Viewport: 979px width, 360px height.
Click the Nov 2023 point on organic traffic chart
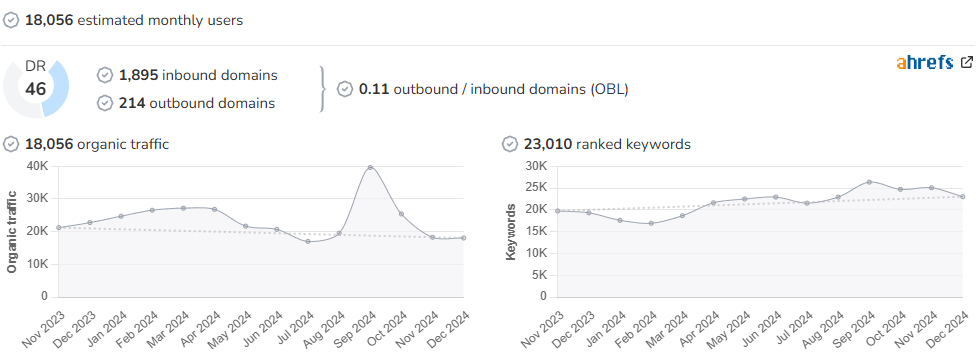click(x=59, y=228)
